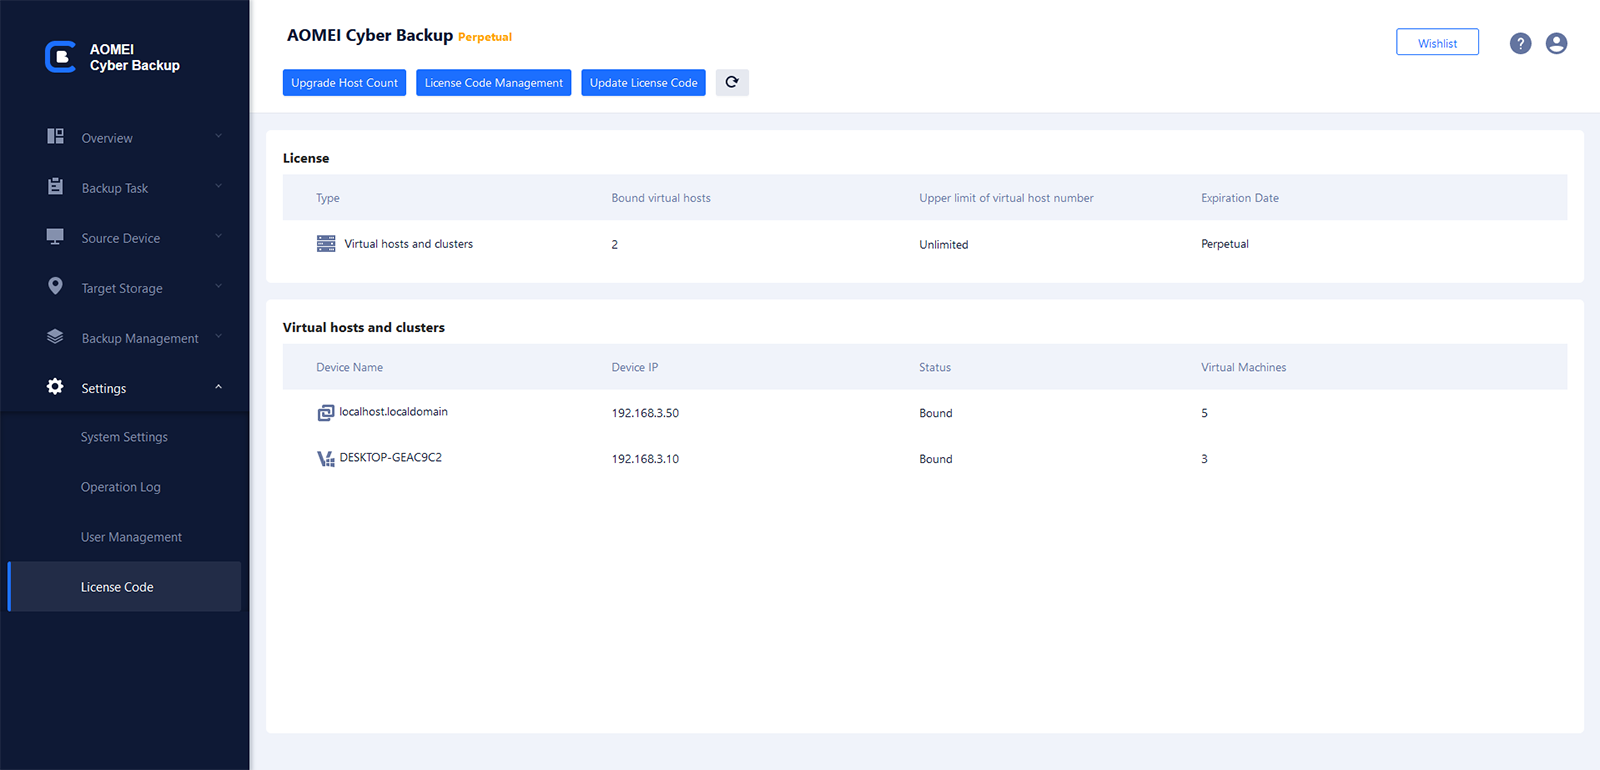Click the Overview dashboard icon
1600x770 pixels.
coord(56,137)
